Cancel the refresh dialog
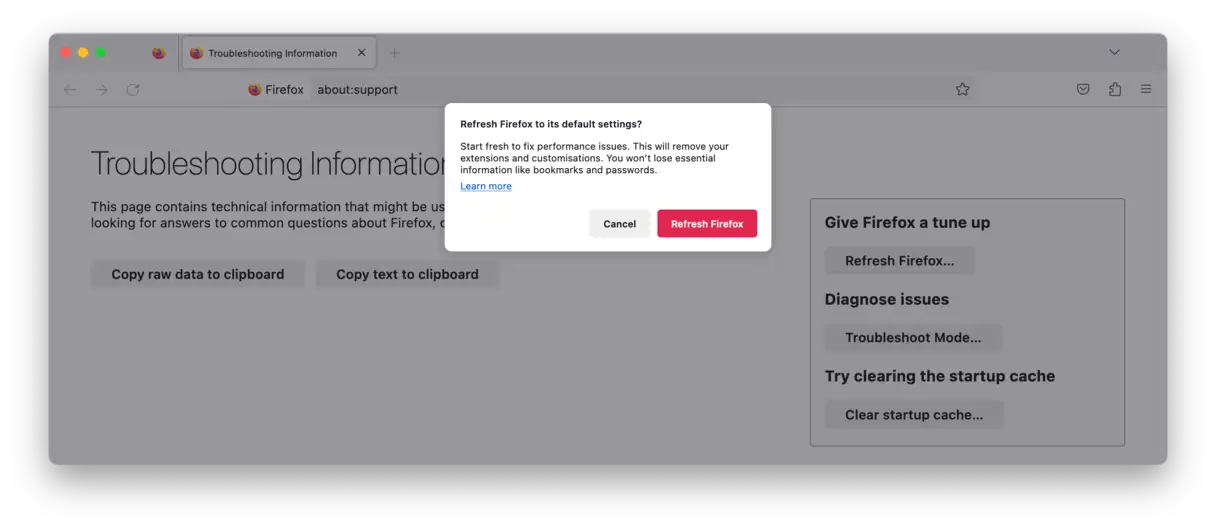Viewport: 1216px width, 529px height. point(620,224)
